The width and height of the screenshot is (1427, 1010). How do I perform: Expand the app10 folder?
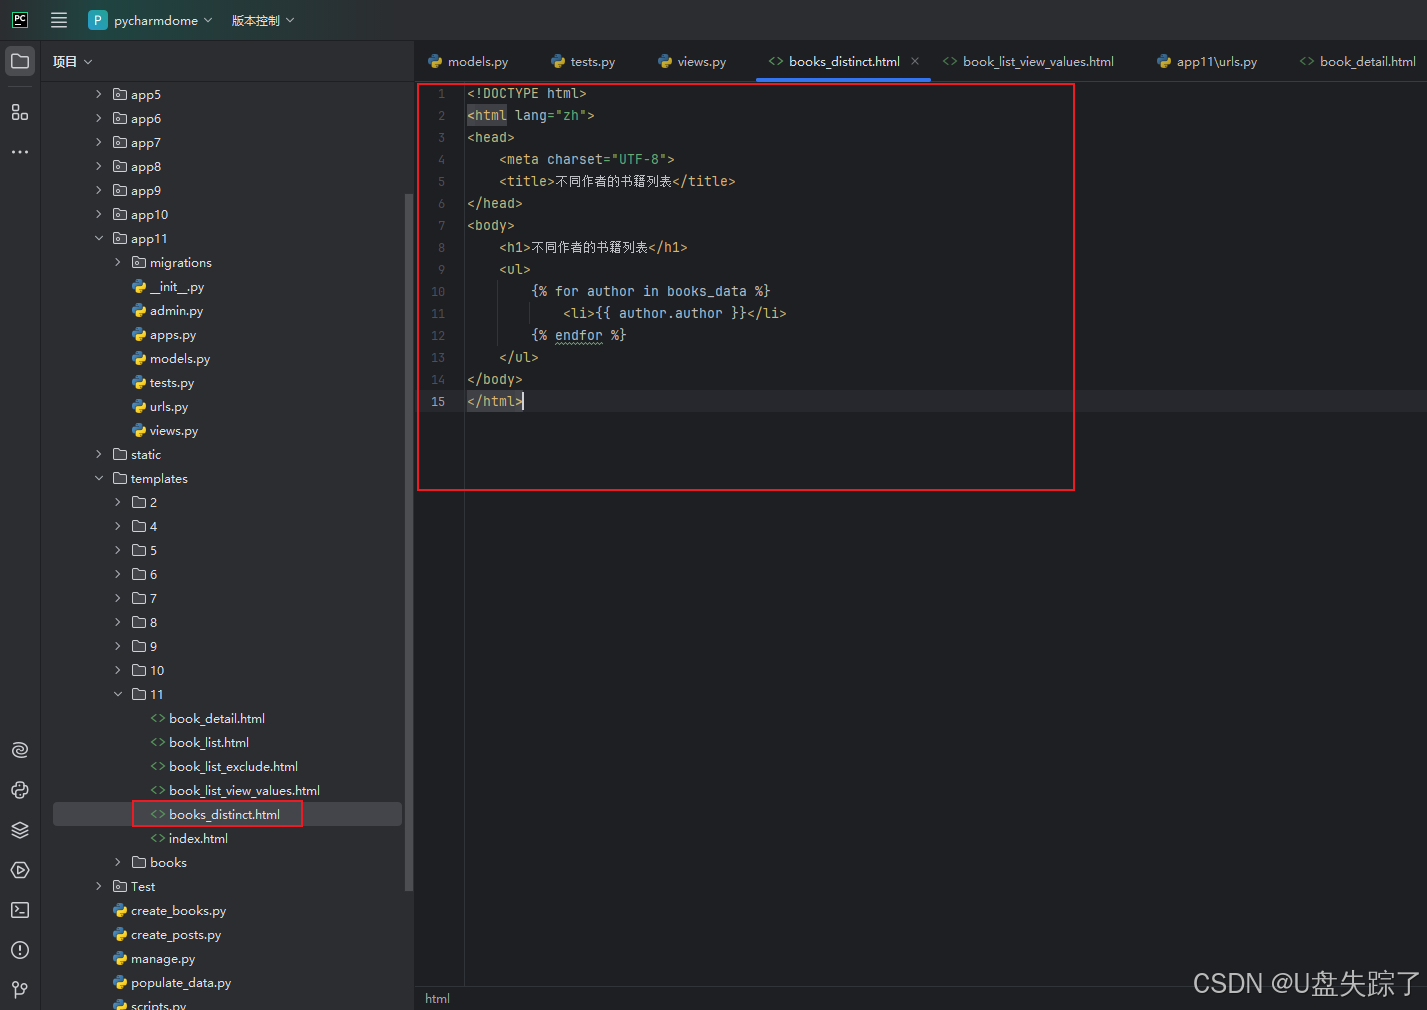click(x=98, y=214)
